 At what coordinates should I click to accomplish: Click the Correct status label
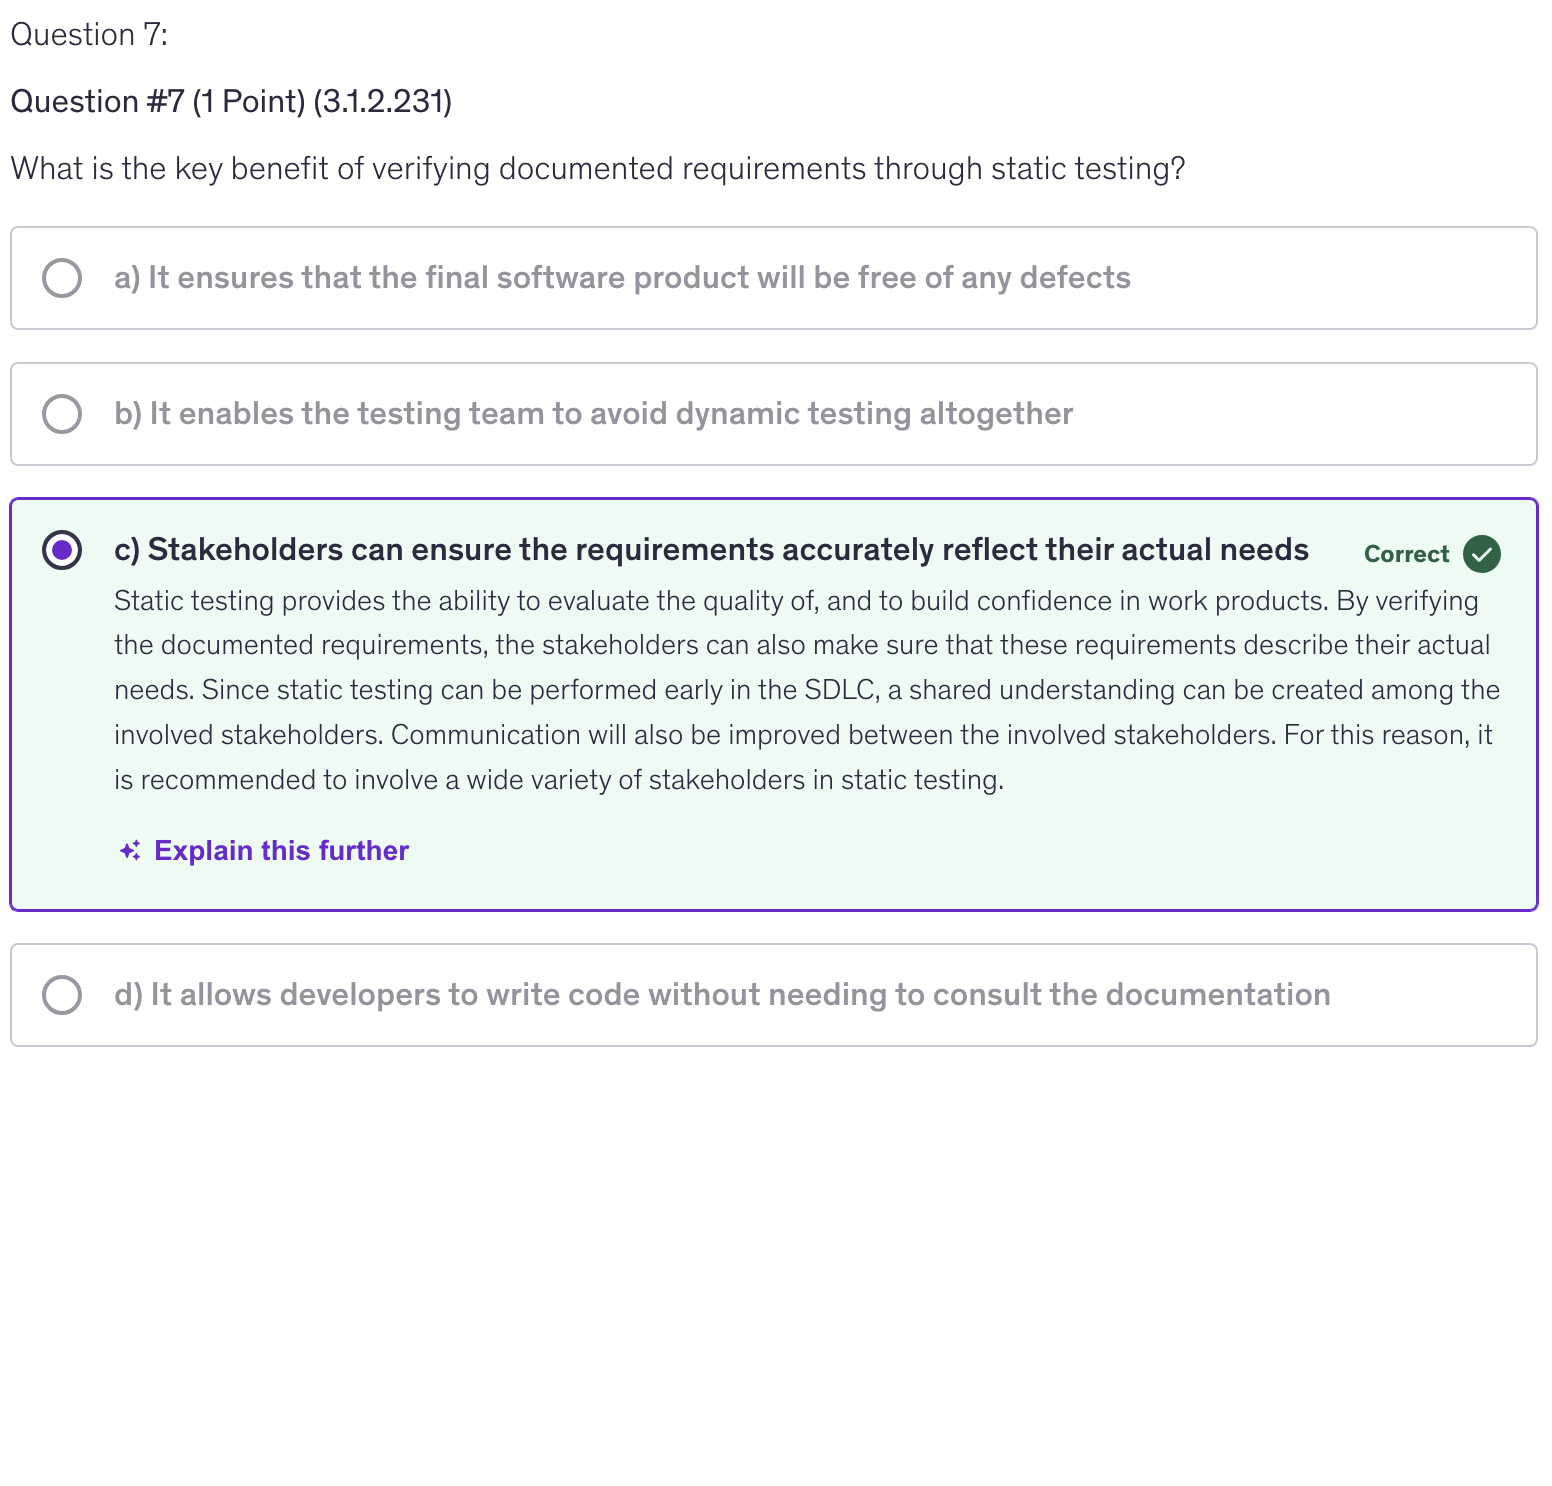[1406, 554]
